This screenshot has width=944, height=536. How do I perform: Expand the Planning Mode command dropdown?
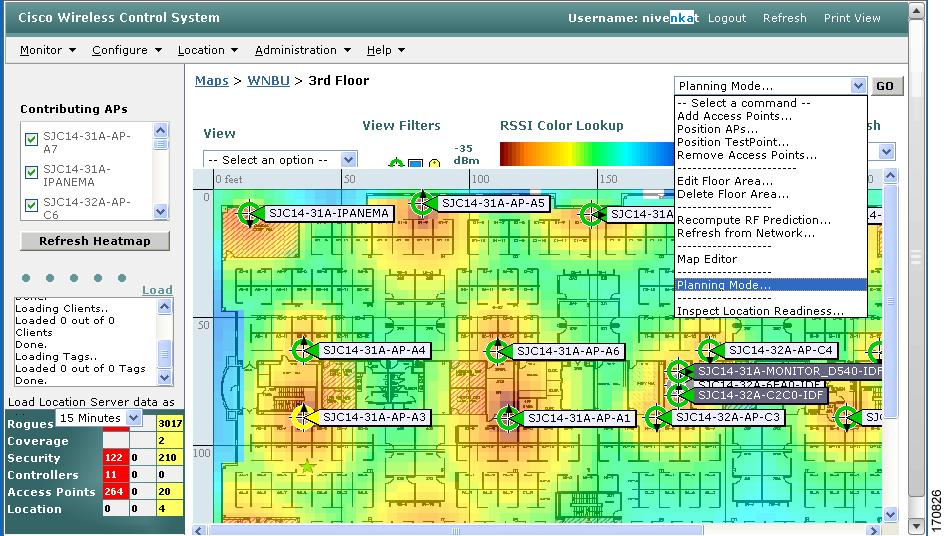pyautogui.click(x=859, y=86)
